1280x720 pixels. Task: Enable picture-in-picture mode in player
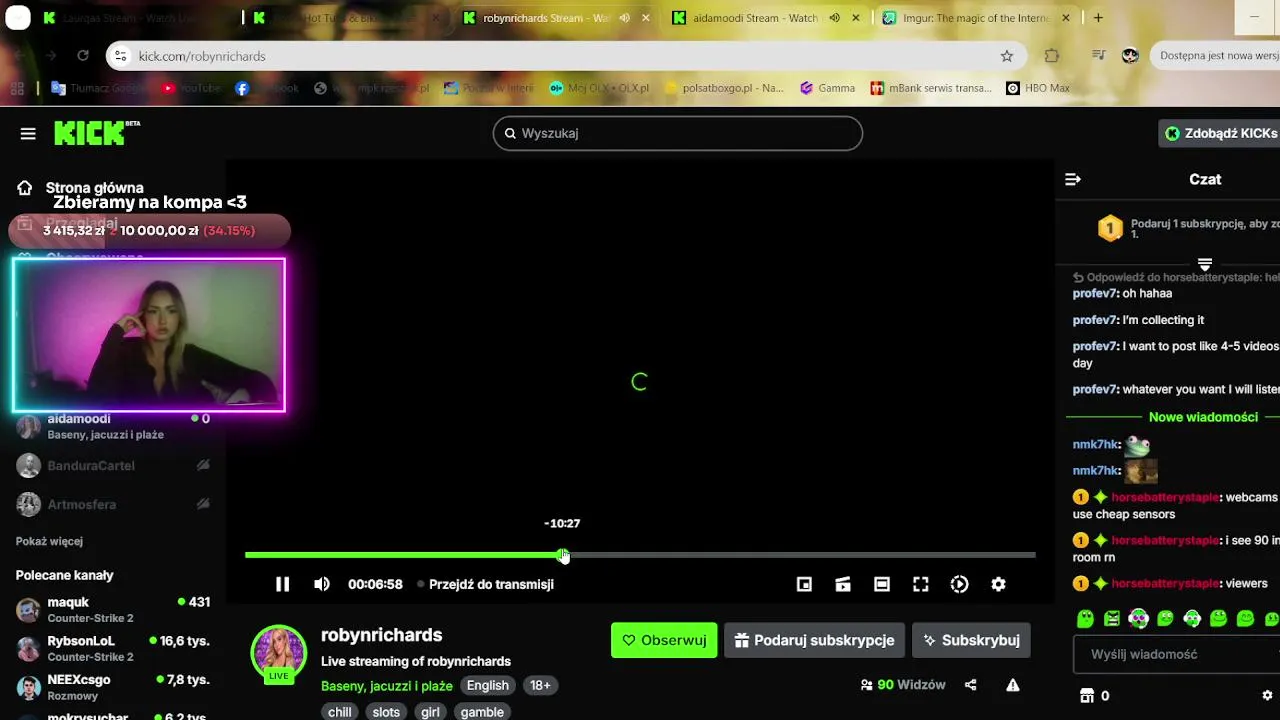804,584
